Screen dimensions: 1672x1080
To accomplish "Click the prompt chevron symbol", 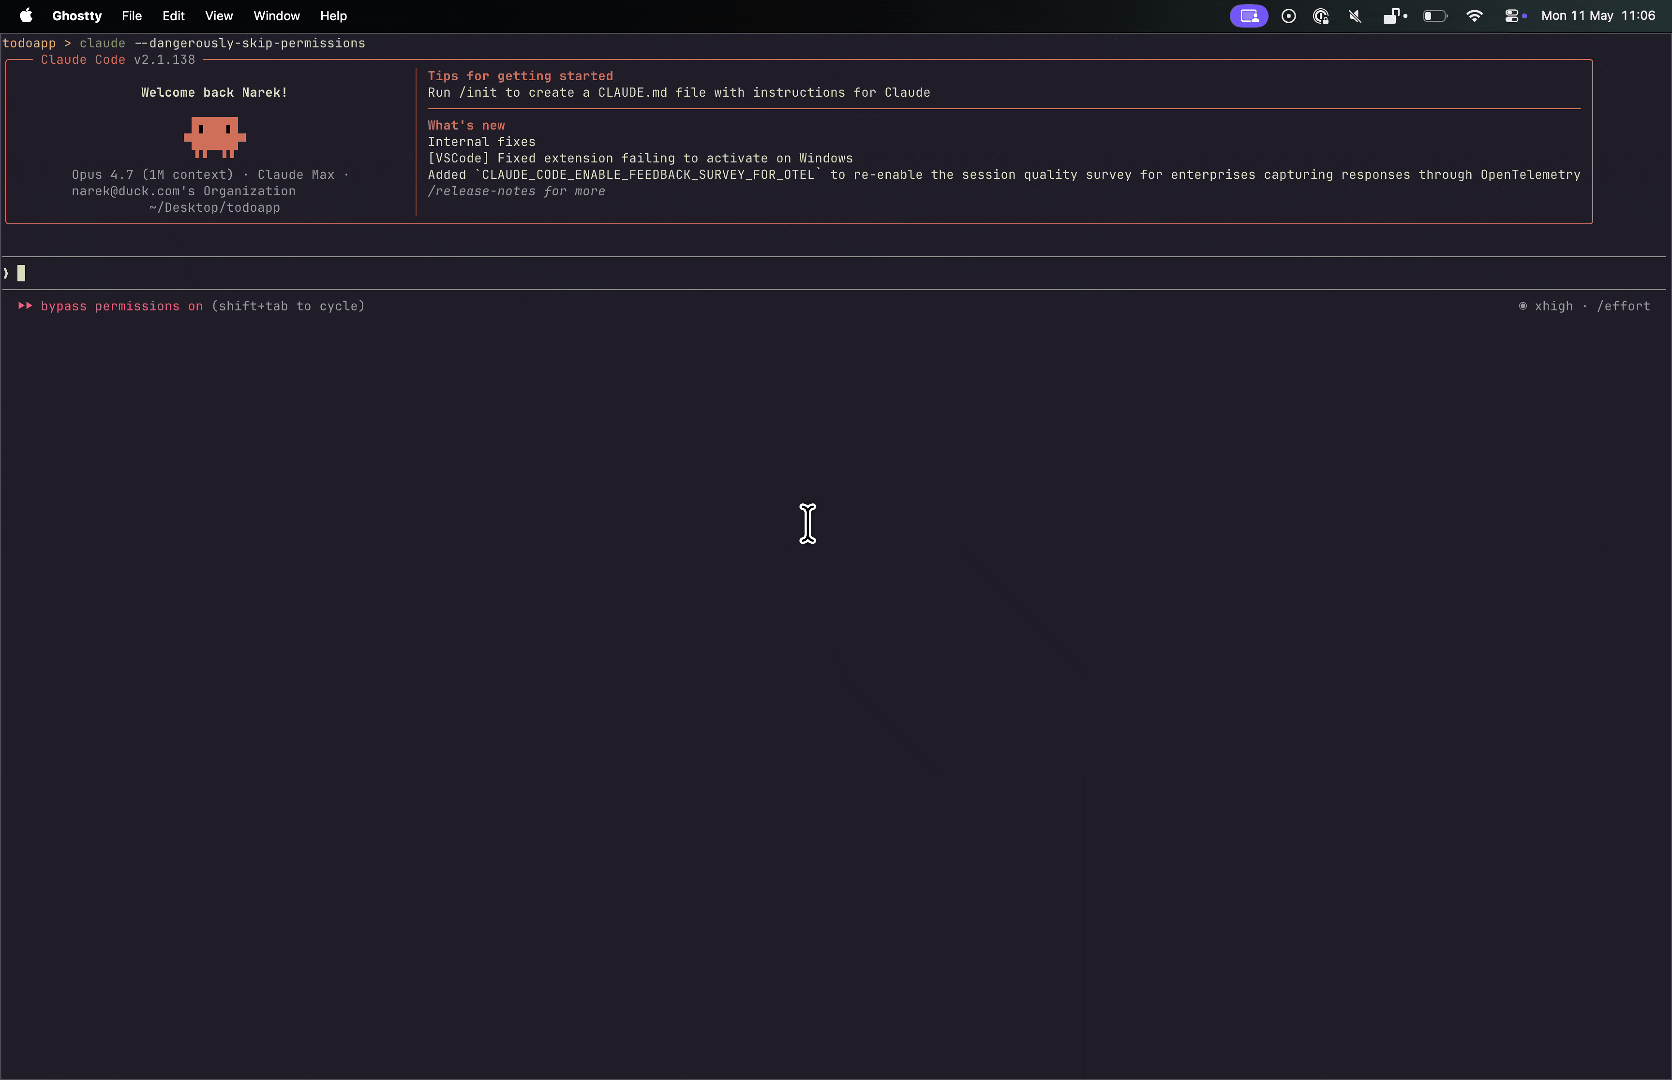I will [6, 273].
